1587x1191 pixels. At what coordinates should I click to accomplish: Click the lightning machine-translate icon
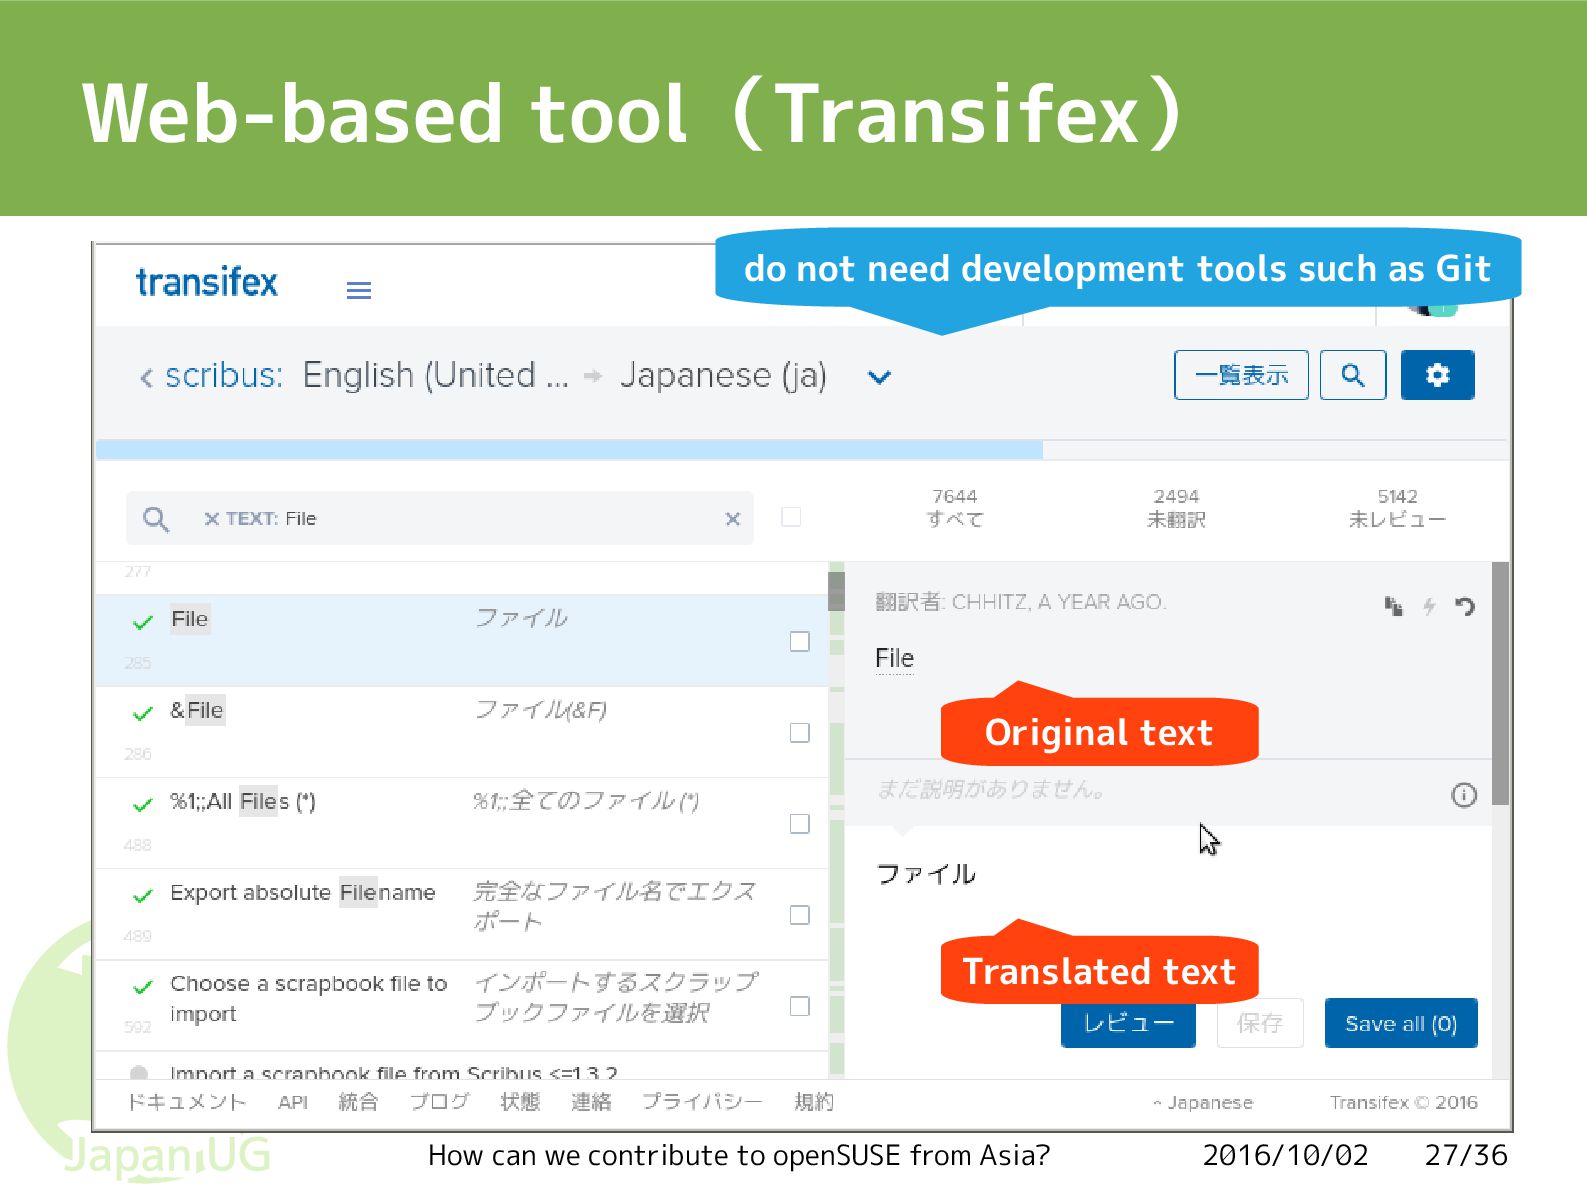(x=1429, y=606)
